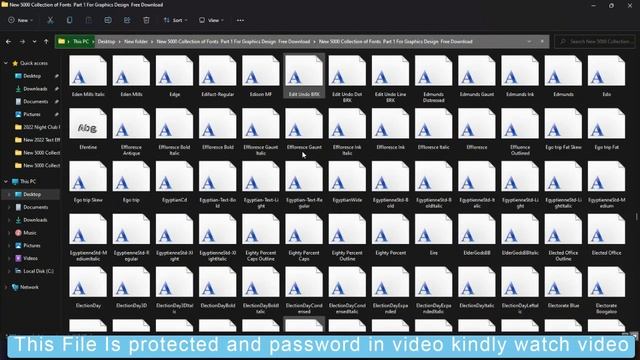
Task: Open Documents under Quick access
Action: point(35,102)
